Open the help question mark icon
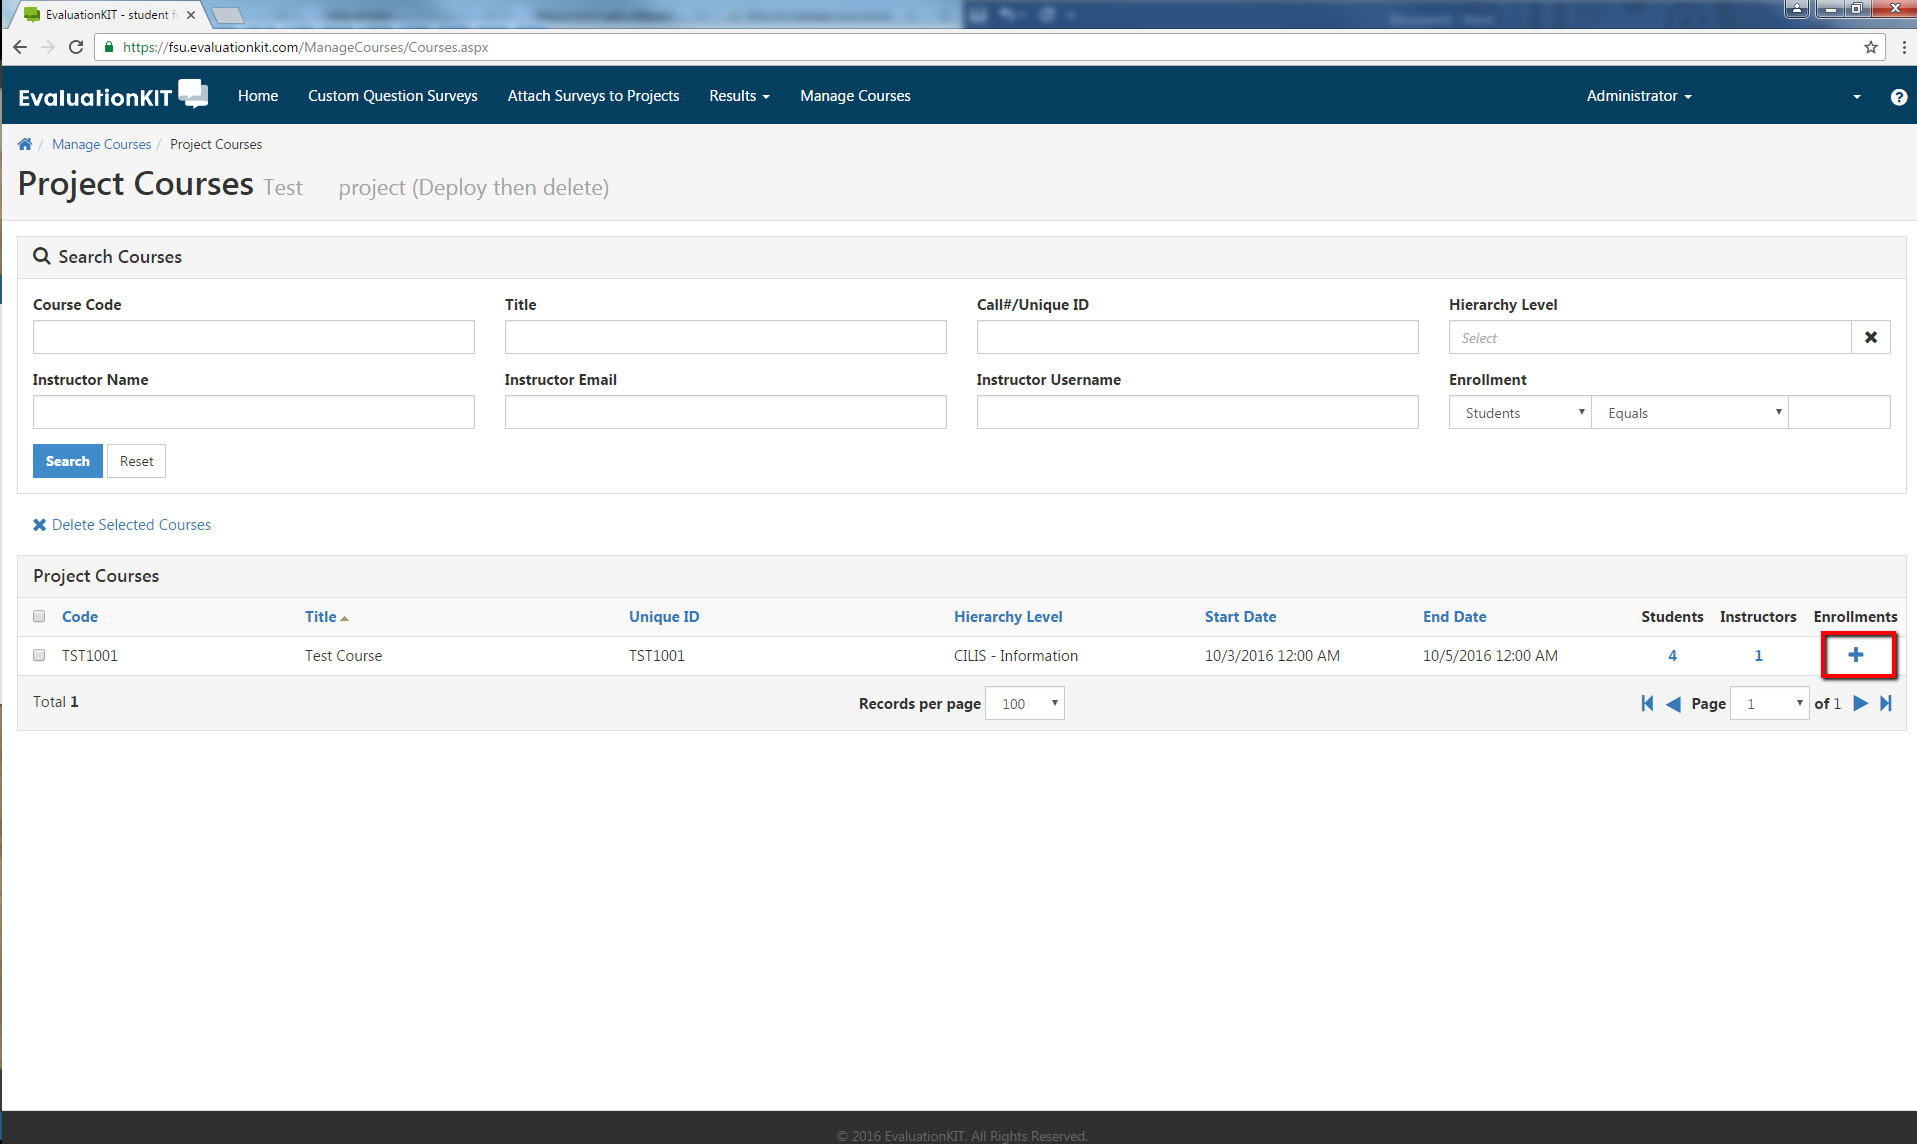The height and width of the screenshot is (1144, 1917). [x=1898, y=97]
